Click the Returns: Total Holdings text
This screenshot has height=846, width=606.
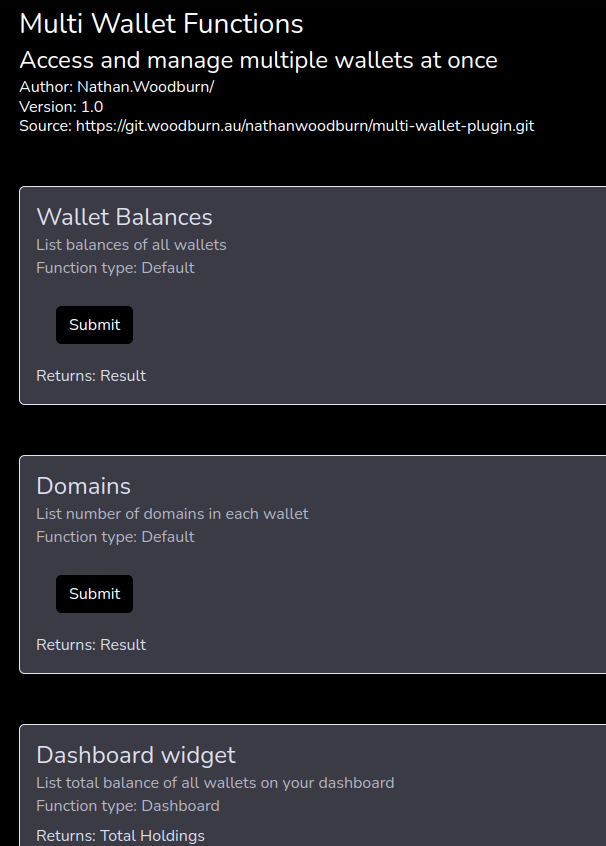click(x=120, y=836)
